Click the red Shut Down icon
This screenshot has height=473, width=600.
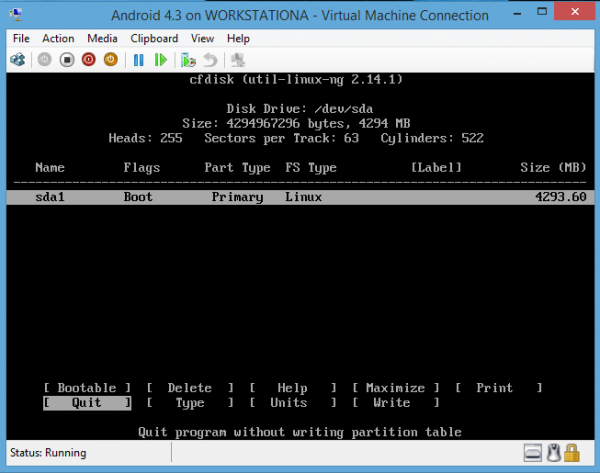(89, 60)
